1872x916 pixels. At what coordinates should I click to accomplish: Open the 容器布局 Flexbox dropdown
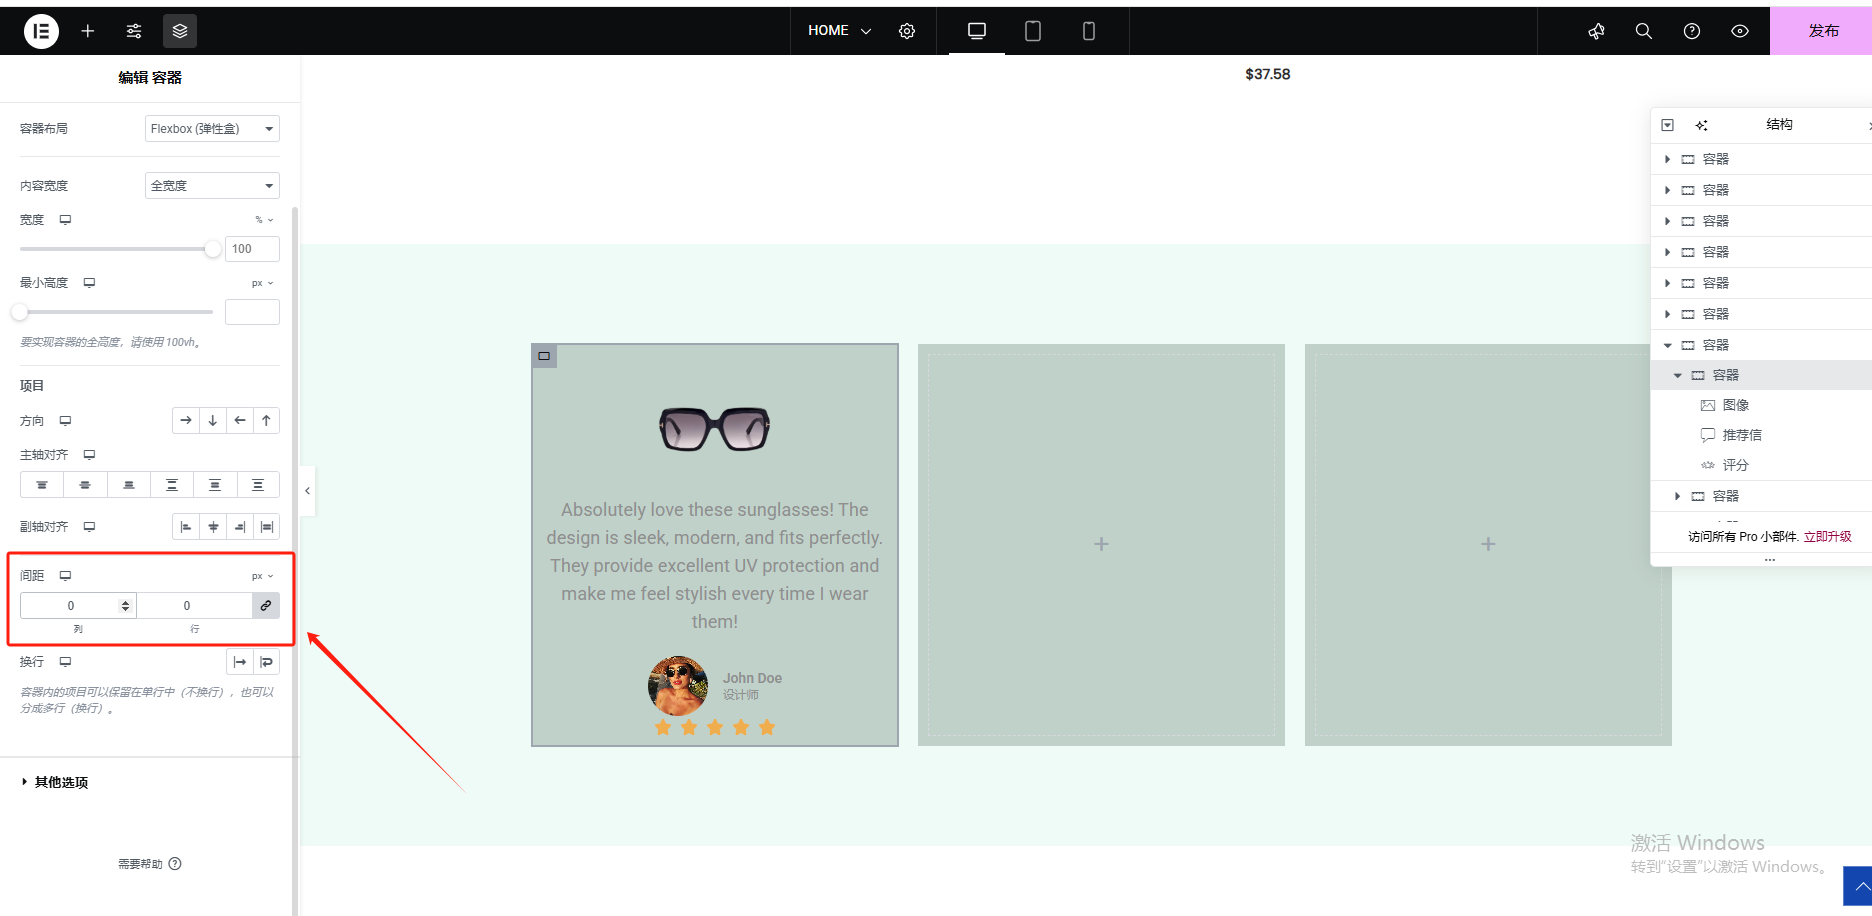212,129
